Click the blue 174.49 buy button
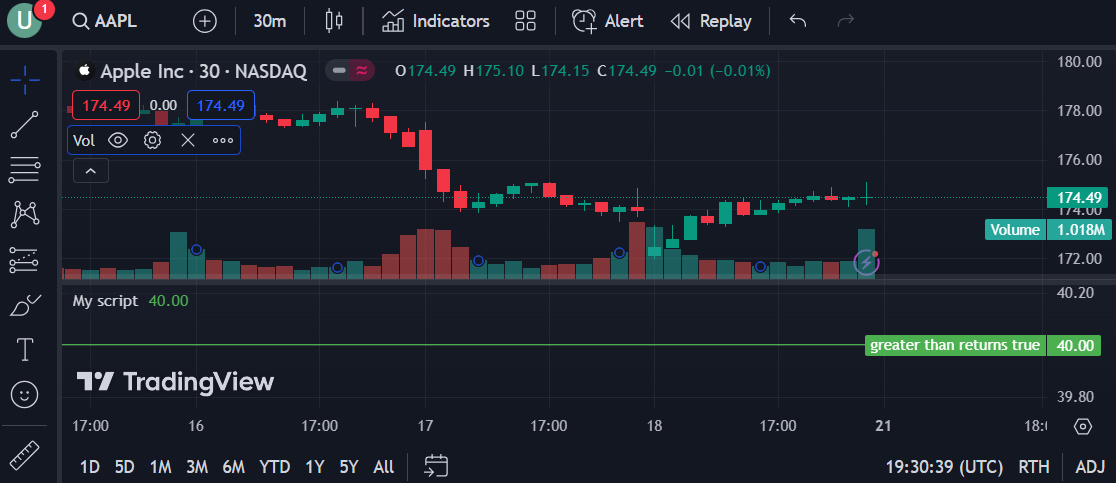The width and height of the screenshot is (1116, 483). tap(221, 105)
